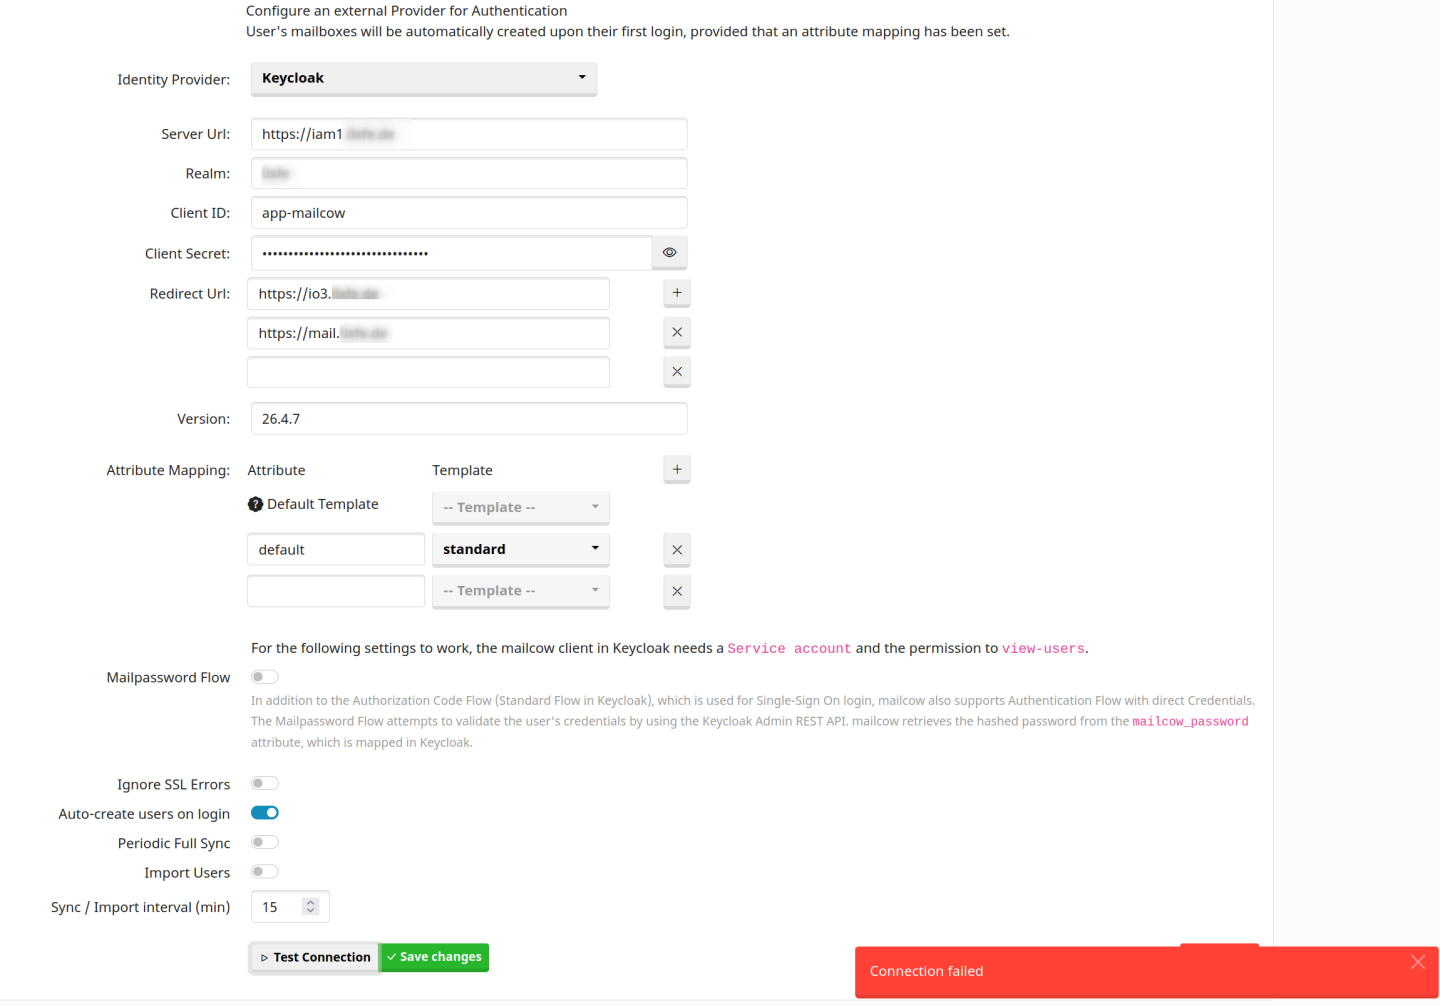The image size is (1440, 1006).
Task: Increase the Sync / Import interval value
Action: [x=311, y=902]
